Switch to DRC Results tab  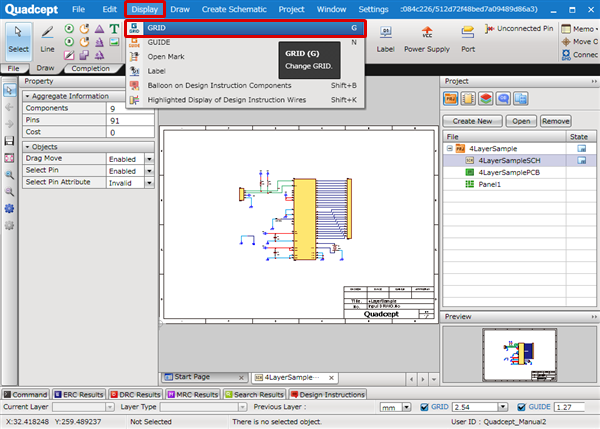(x=135, y=395)
